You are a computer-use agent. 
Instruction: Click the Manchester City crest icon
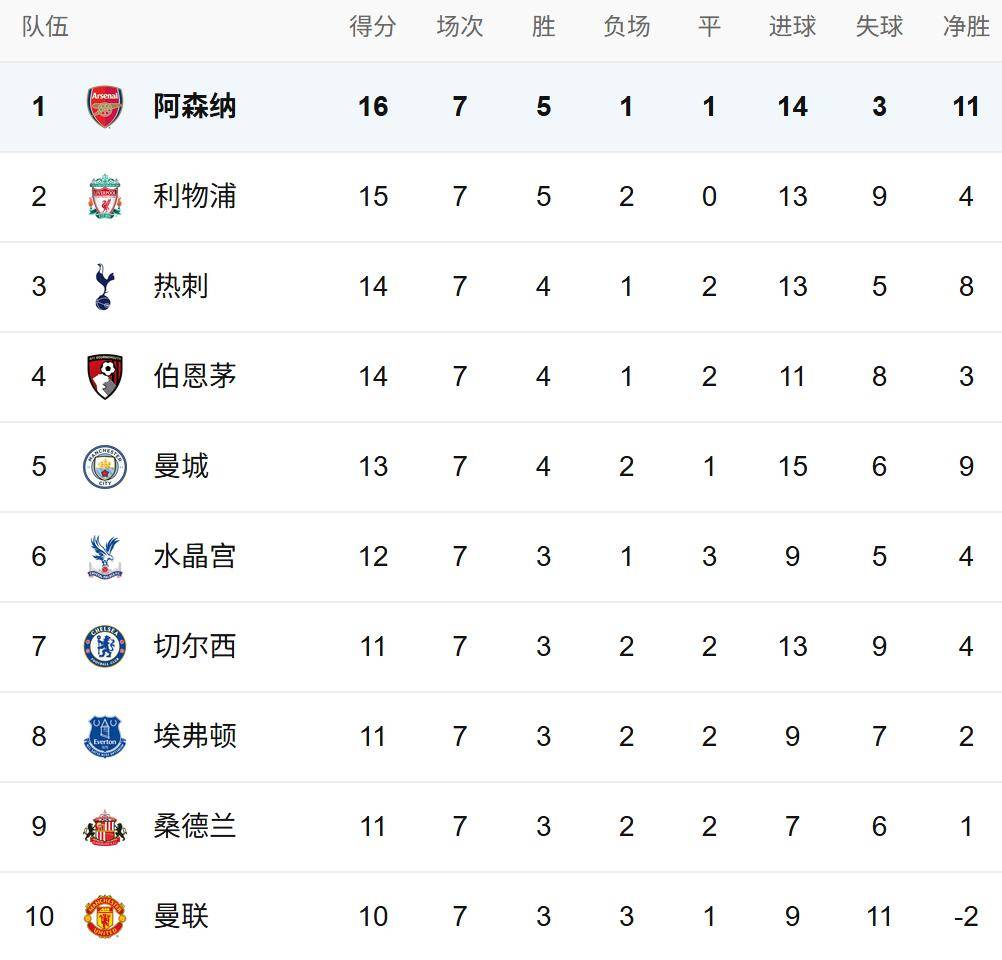point(105,467)
